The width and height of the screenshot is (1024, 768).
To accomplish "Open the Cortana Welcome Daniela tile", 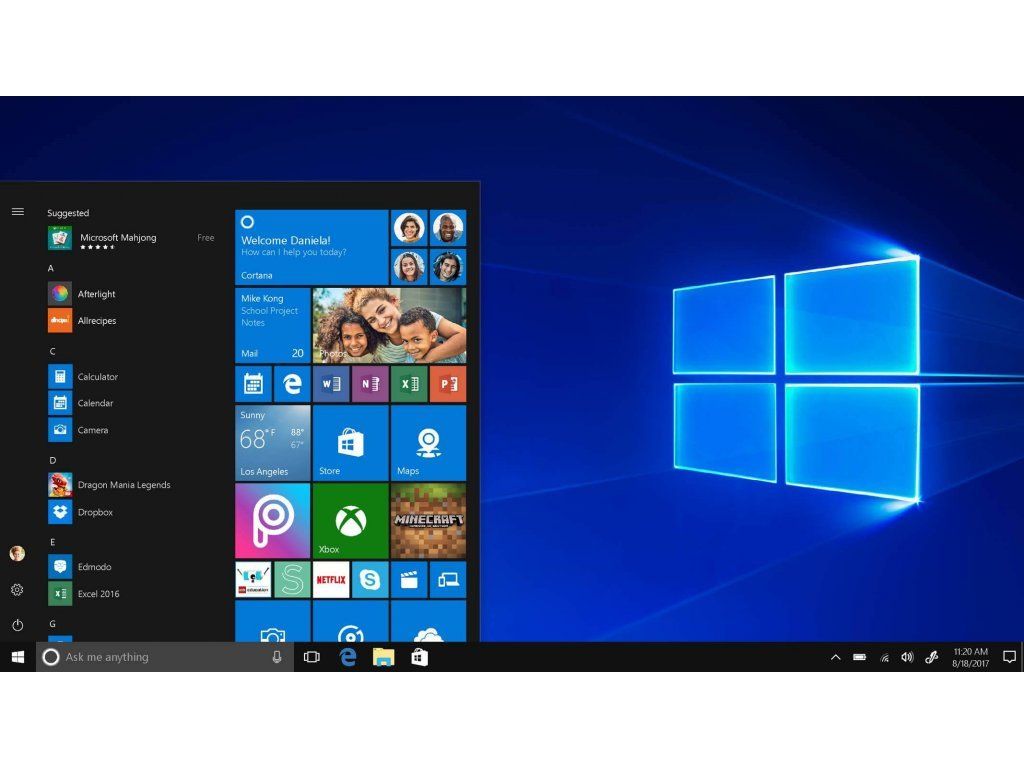I will [x=312, y=247].
